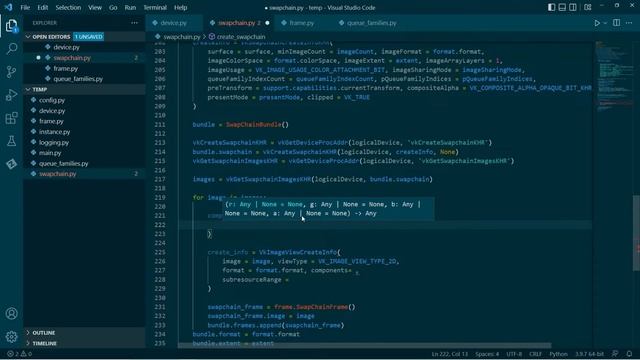Click the vertical editor scrollbar
640x360 pixels.
pyautogui.click(x=636, y=233)
